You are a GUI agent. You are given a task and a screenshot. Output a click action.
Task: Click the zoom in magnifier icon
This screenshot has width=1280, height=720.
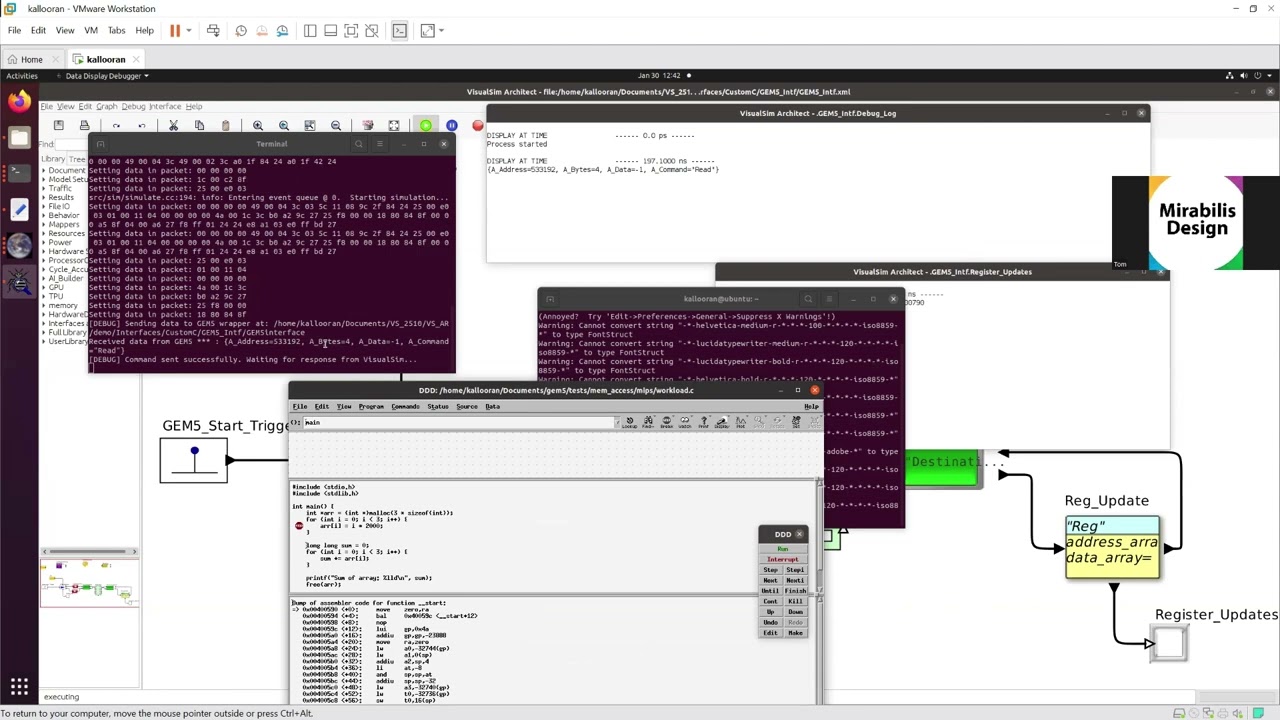tap(258, 125)
